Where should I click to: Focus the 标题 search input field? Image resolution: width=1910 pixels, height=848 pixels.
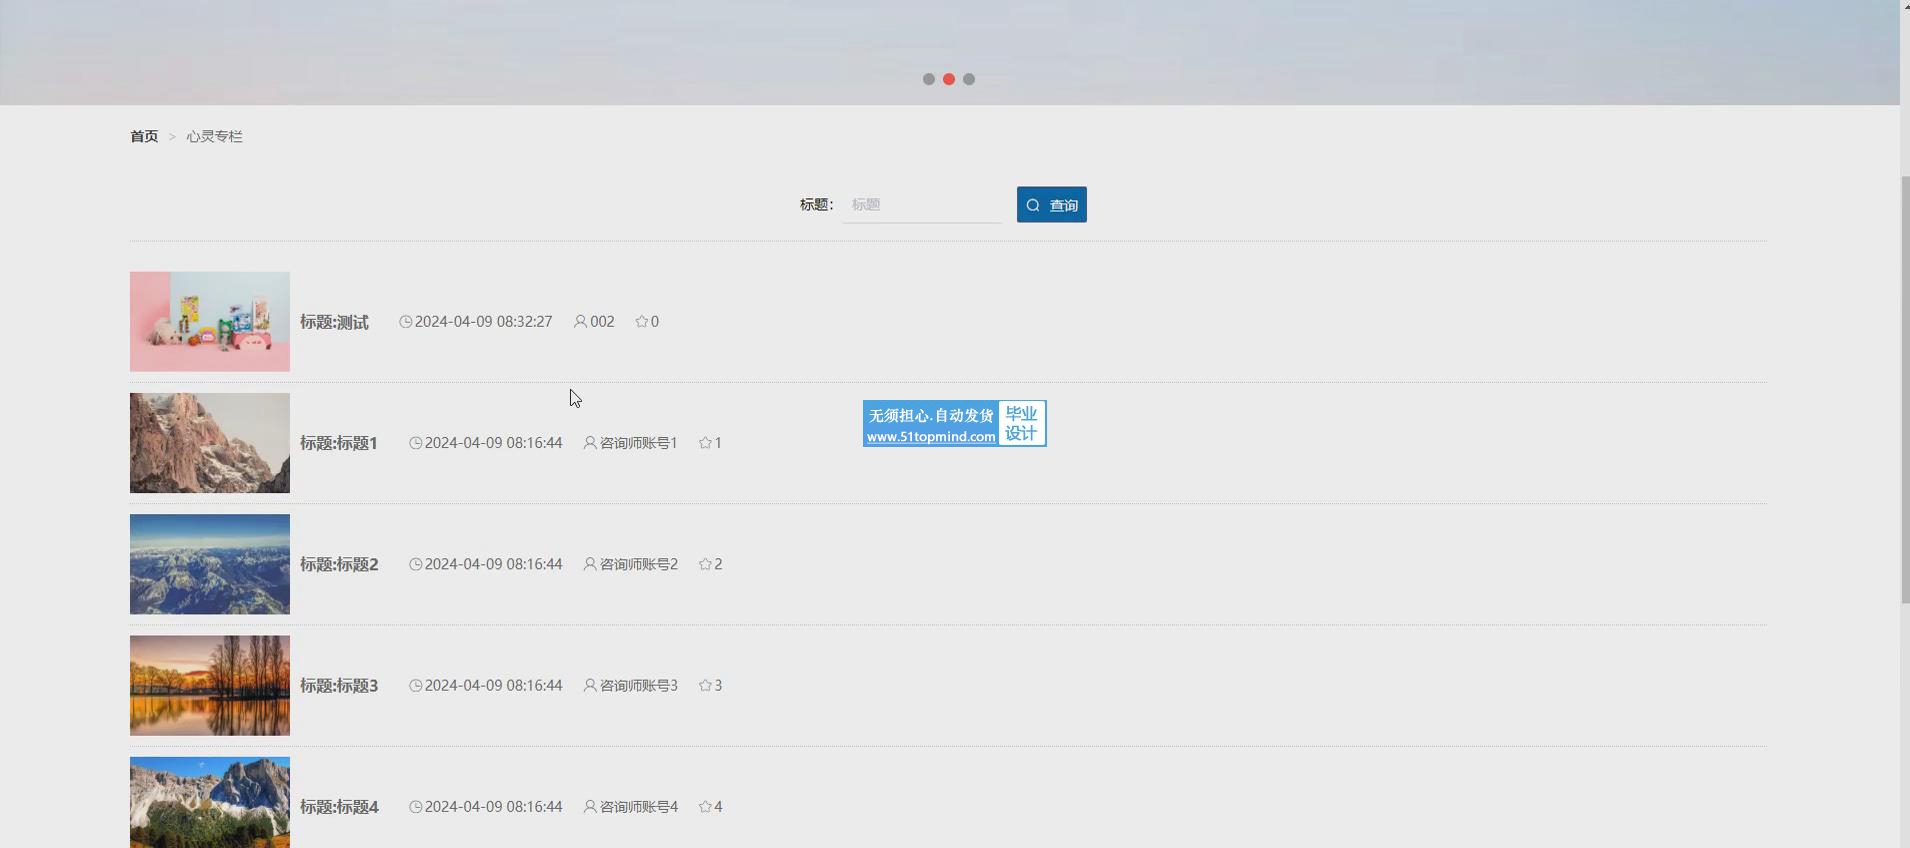[922, 205]
